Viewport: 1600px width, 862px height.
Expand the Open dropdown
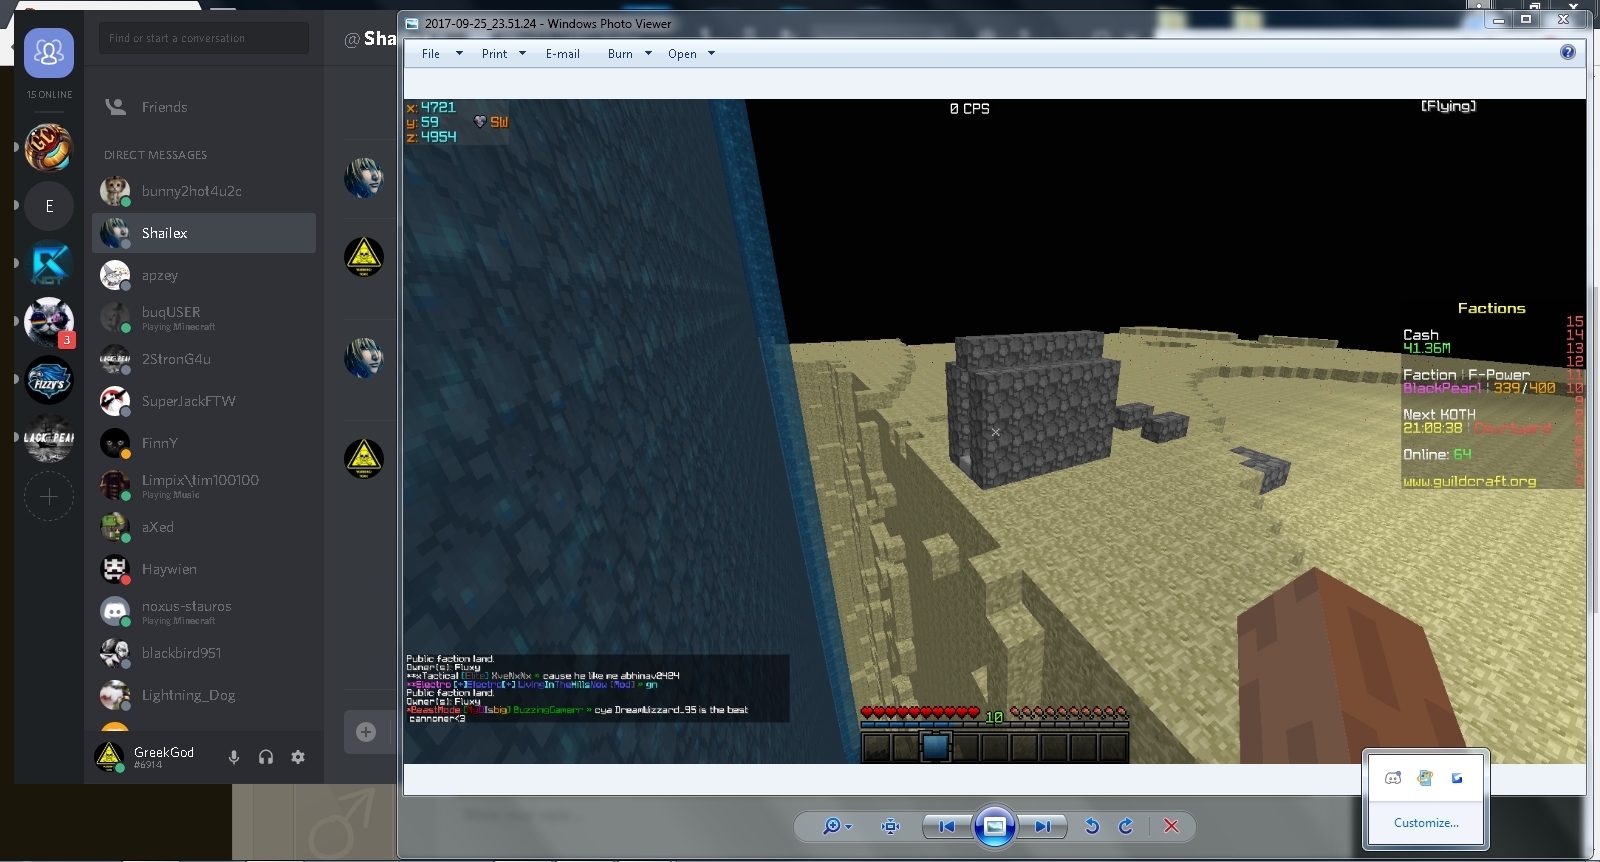click(711, 54)
